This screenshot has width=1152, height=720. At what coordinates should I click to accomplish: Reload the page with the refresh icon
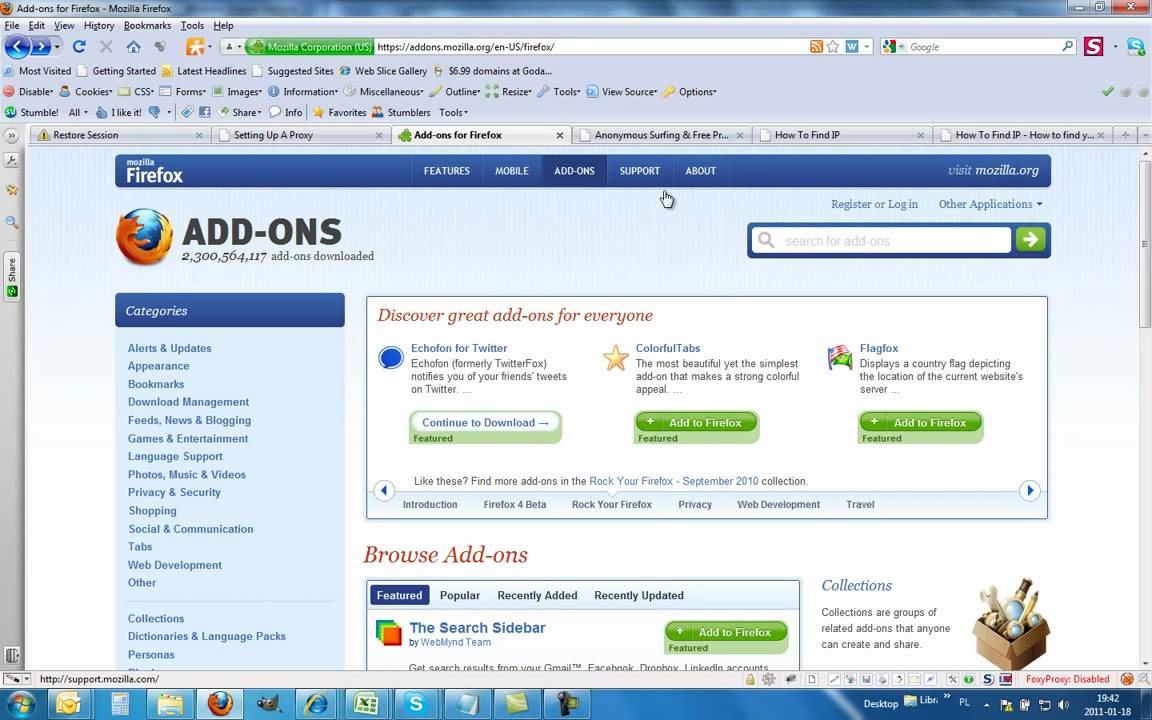click(79, 46)
